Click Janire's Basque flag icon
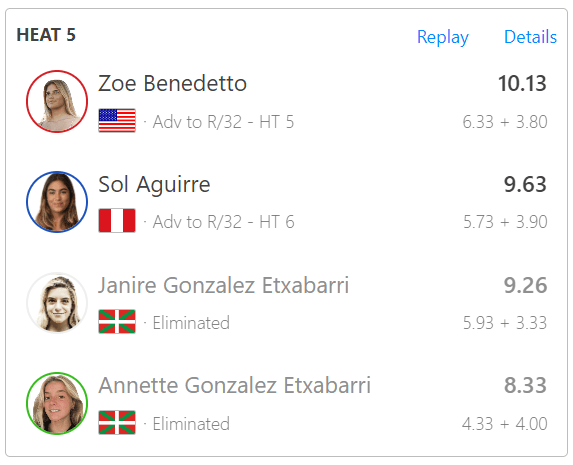The height and width of the screenshot is (465, 573). pos(117,321)
